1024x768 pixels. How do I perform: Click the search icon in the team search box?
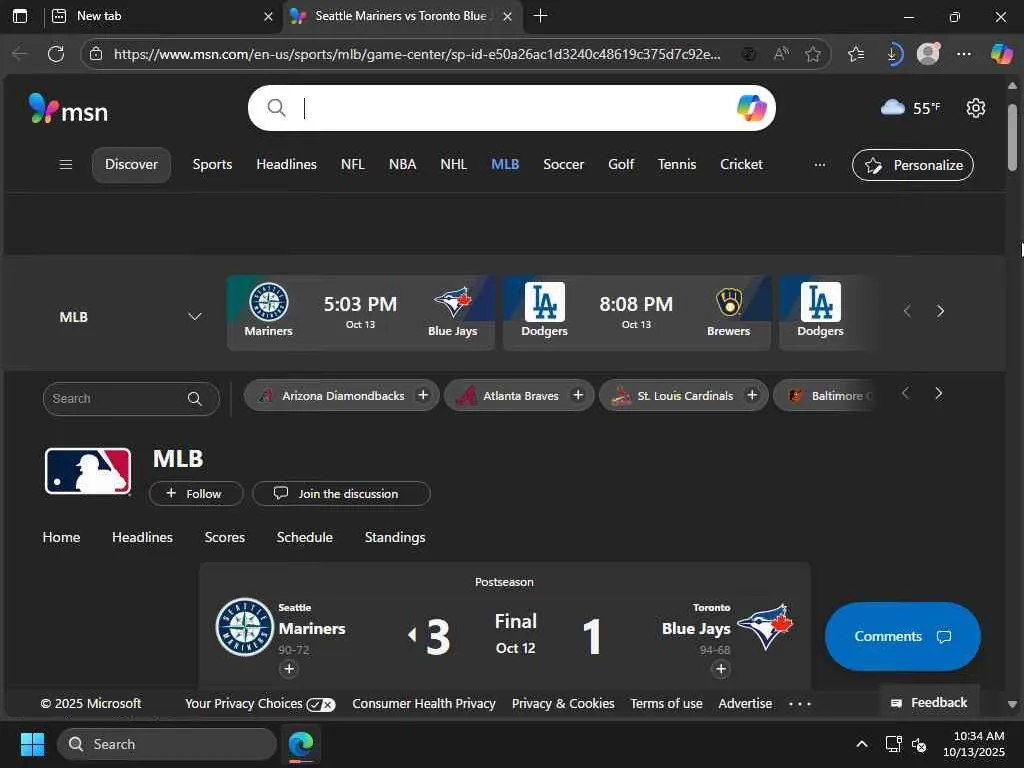[x=195, y=398]
